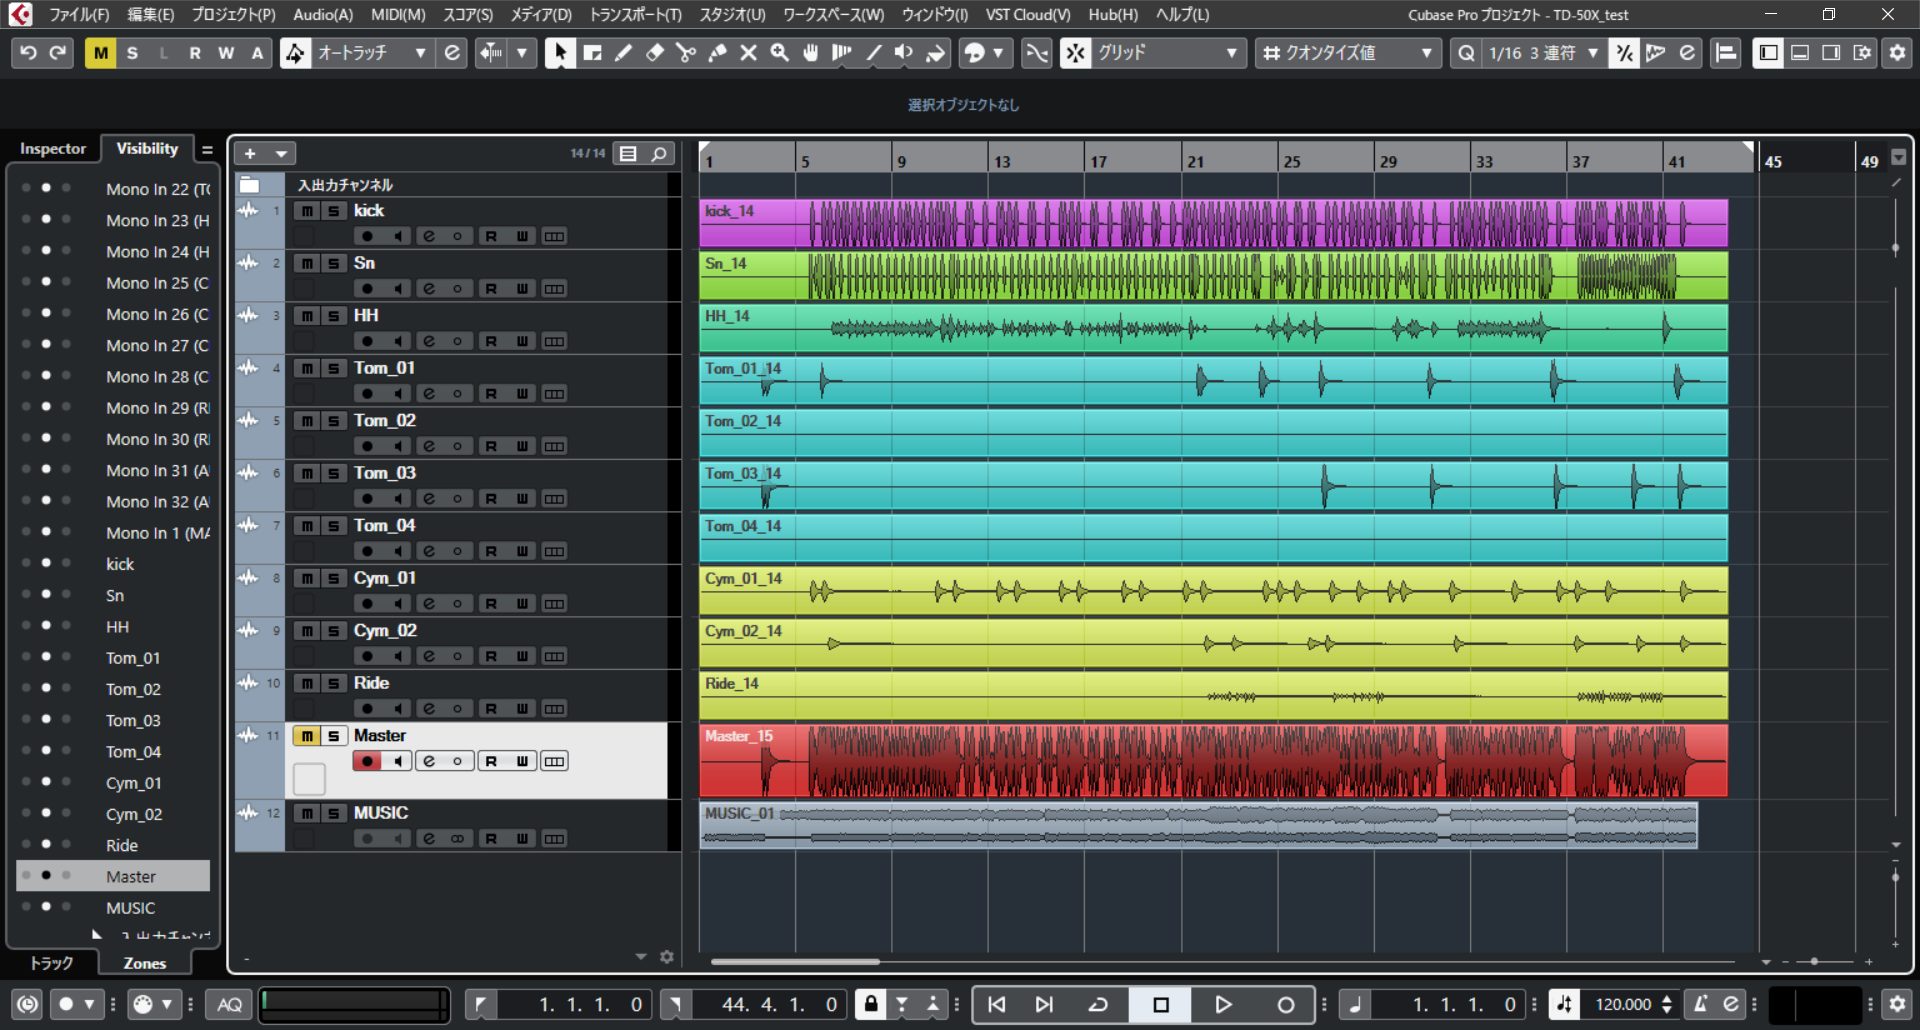Click the Add Track plus button
1920x1030 pixels.
click(x=250, y=154)
